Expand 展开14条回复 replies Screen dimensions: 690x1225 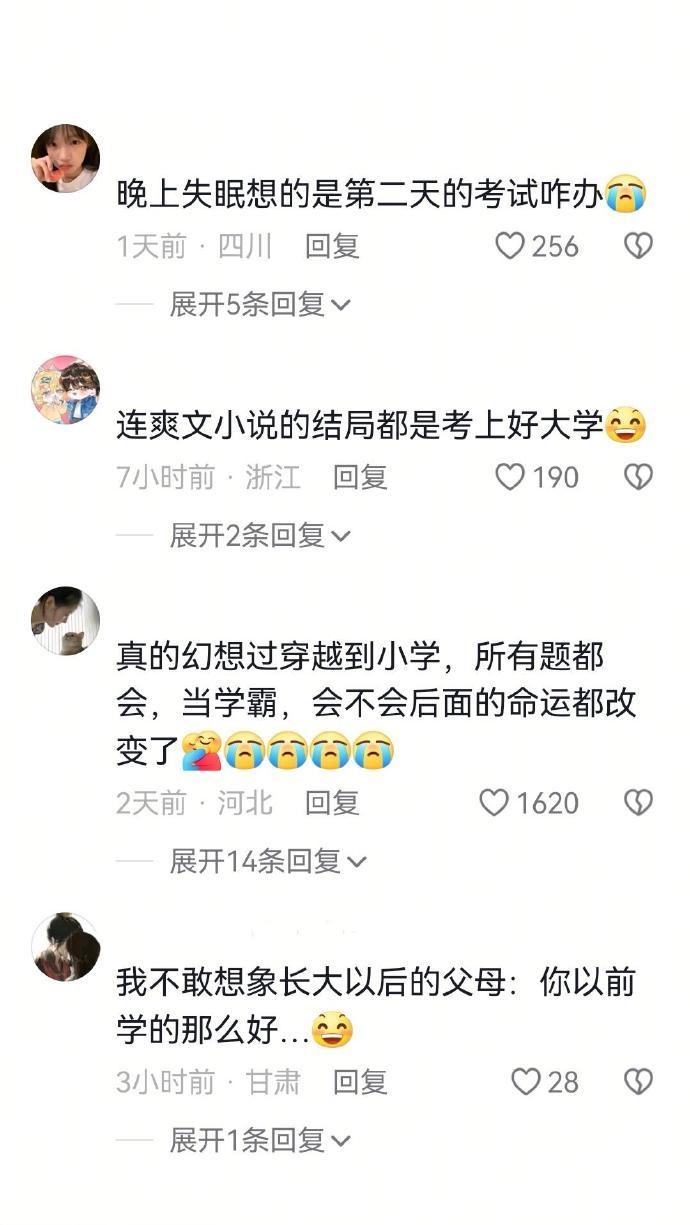tap(268, 861)
